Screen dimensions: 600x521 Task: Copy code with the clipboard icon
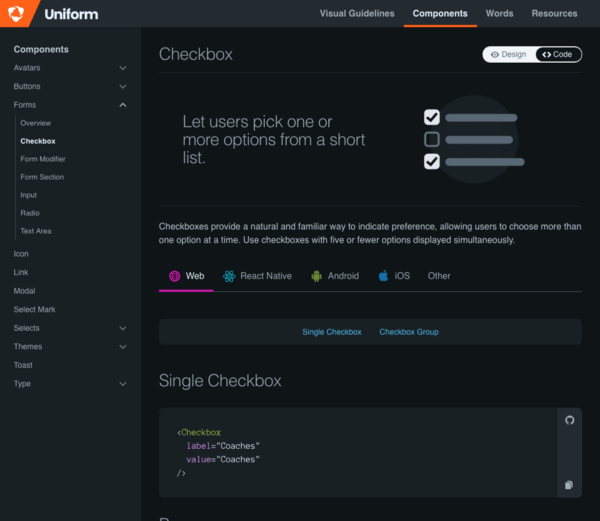click(569, 485)
